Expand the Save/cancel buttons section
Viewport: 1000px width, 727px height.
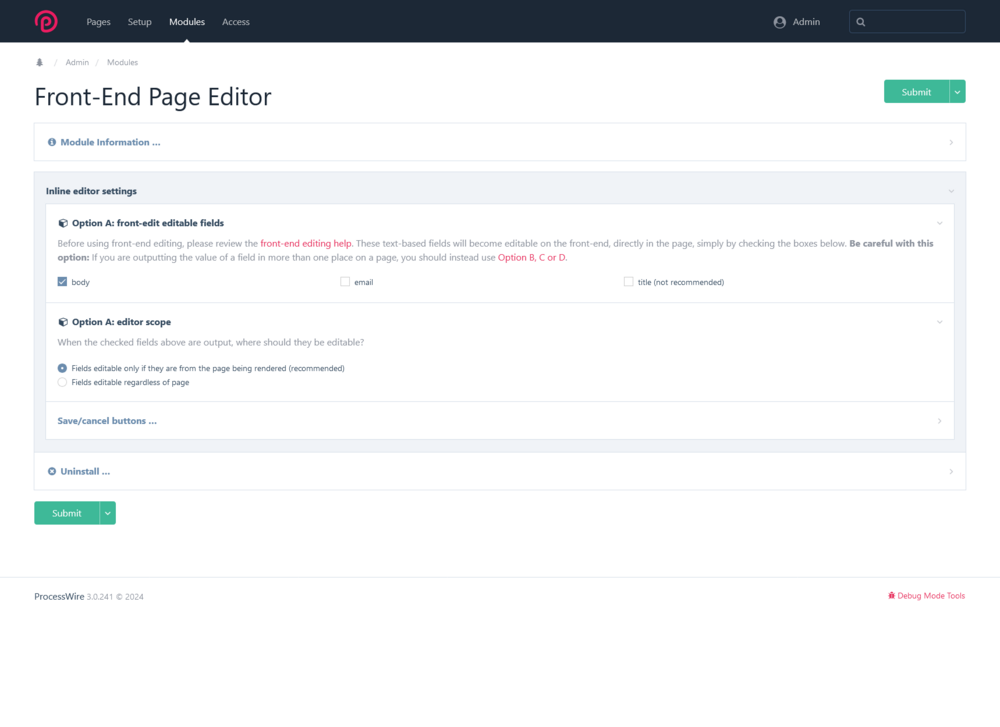(x=107, y=421)
